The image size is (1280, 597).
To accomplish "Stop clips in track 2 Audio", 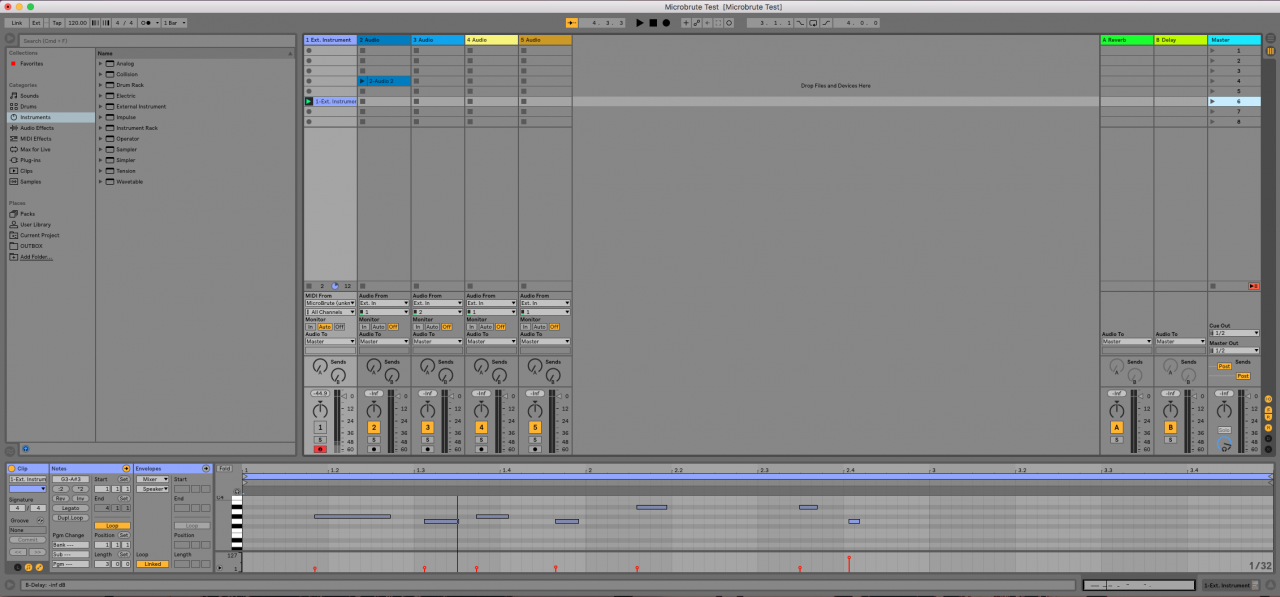I will pyautogui.click(x=363, y=286).
